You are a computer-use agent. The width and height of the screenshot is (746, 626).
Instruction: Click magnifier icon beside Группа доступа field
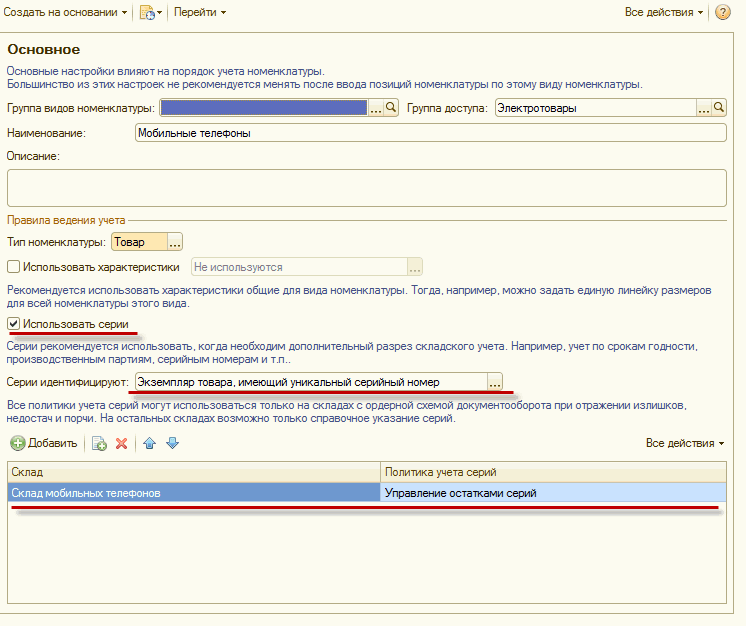[720, 107]
